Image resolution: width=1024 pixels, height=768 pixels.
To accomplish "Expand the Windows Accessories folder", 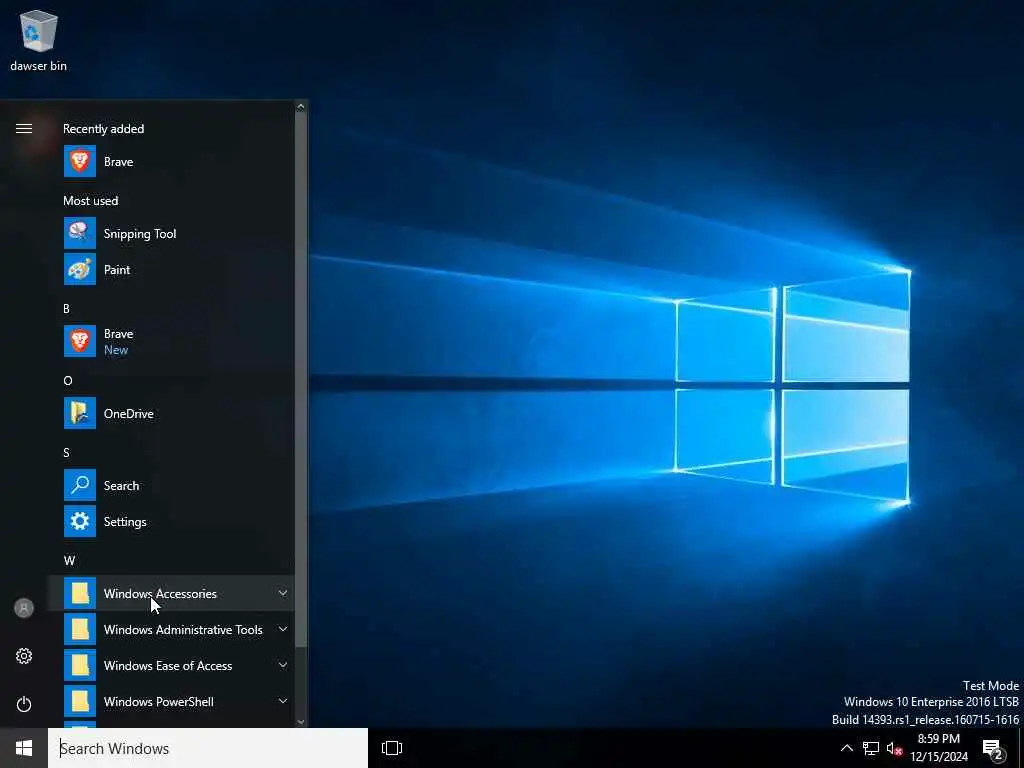I will pos(171,593).
